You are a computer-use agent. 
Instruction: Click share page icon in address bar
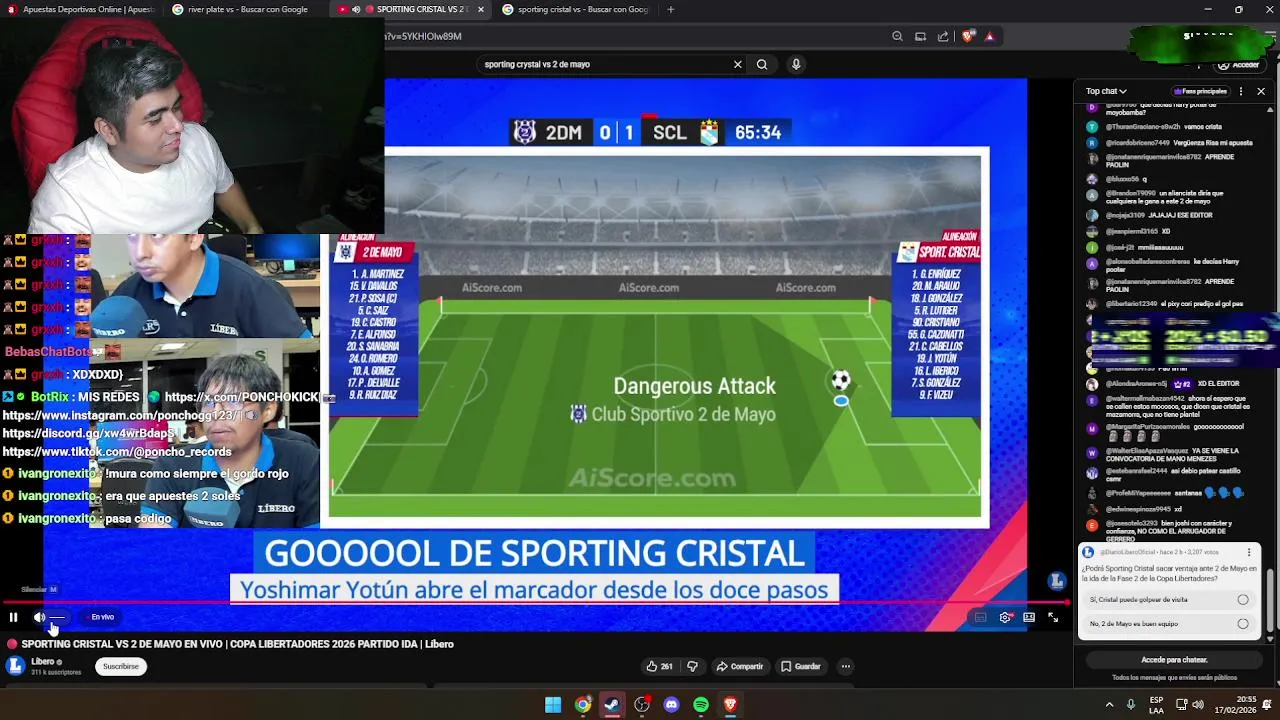coord(943,36)
